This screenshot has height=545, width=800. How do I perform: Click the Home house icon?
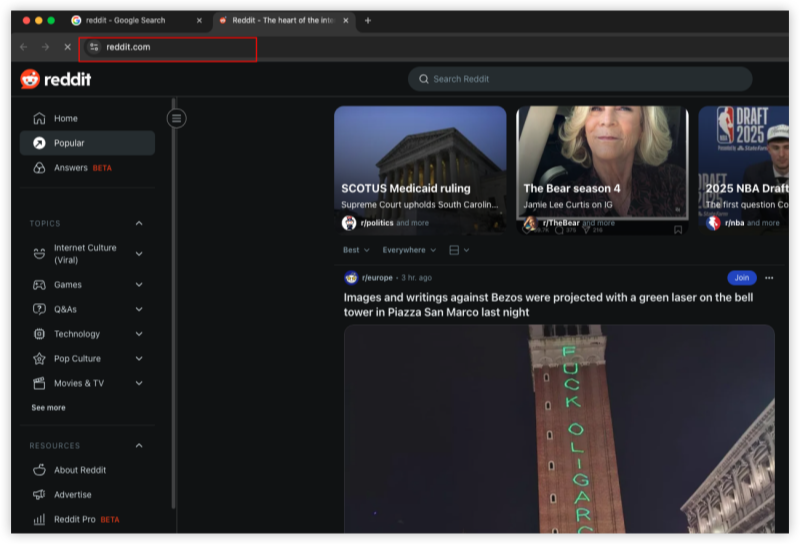pyautogui.click(x=39, y=118)
